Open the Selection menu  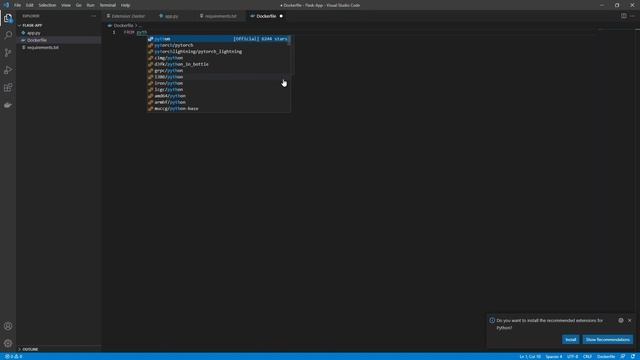point(47,5)
